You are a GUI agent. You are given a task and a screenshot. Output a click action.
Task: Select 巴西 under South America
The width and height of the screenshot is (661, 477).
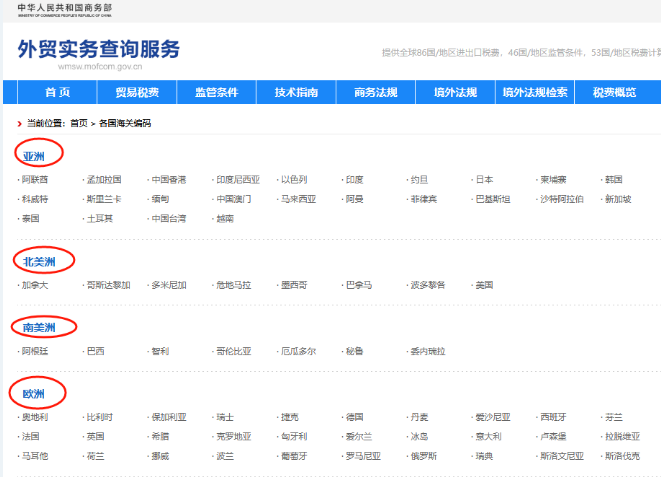(x=95, y=351)
